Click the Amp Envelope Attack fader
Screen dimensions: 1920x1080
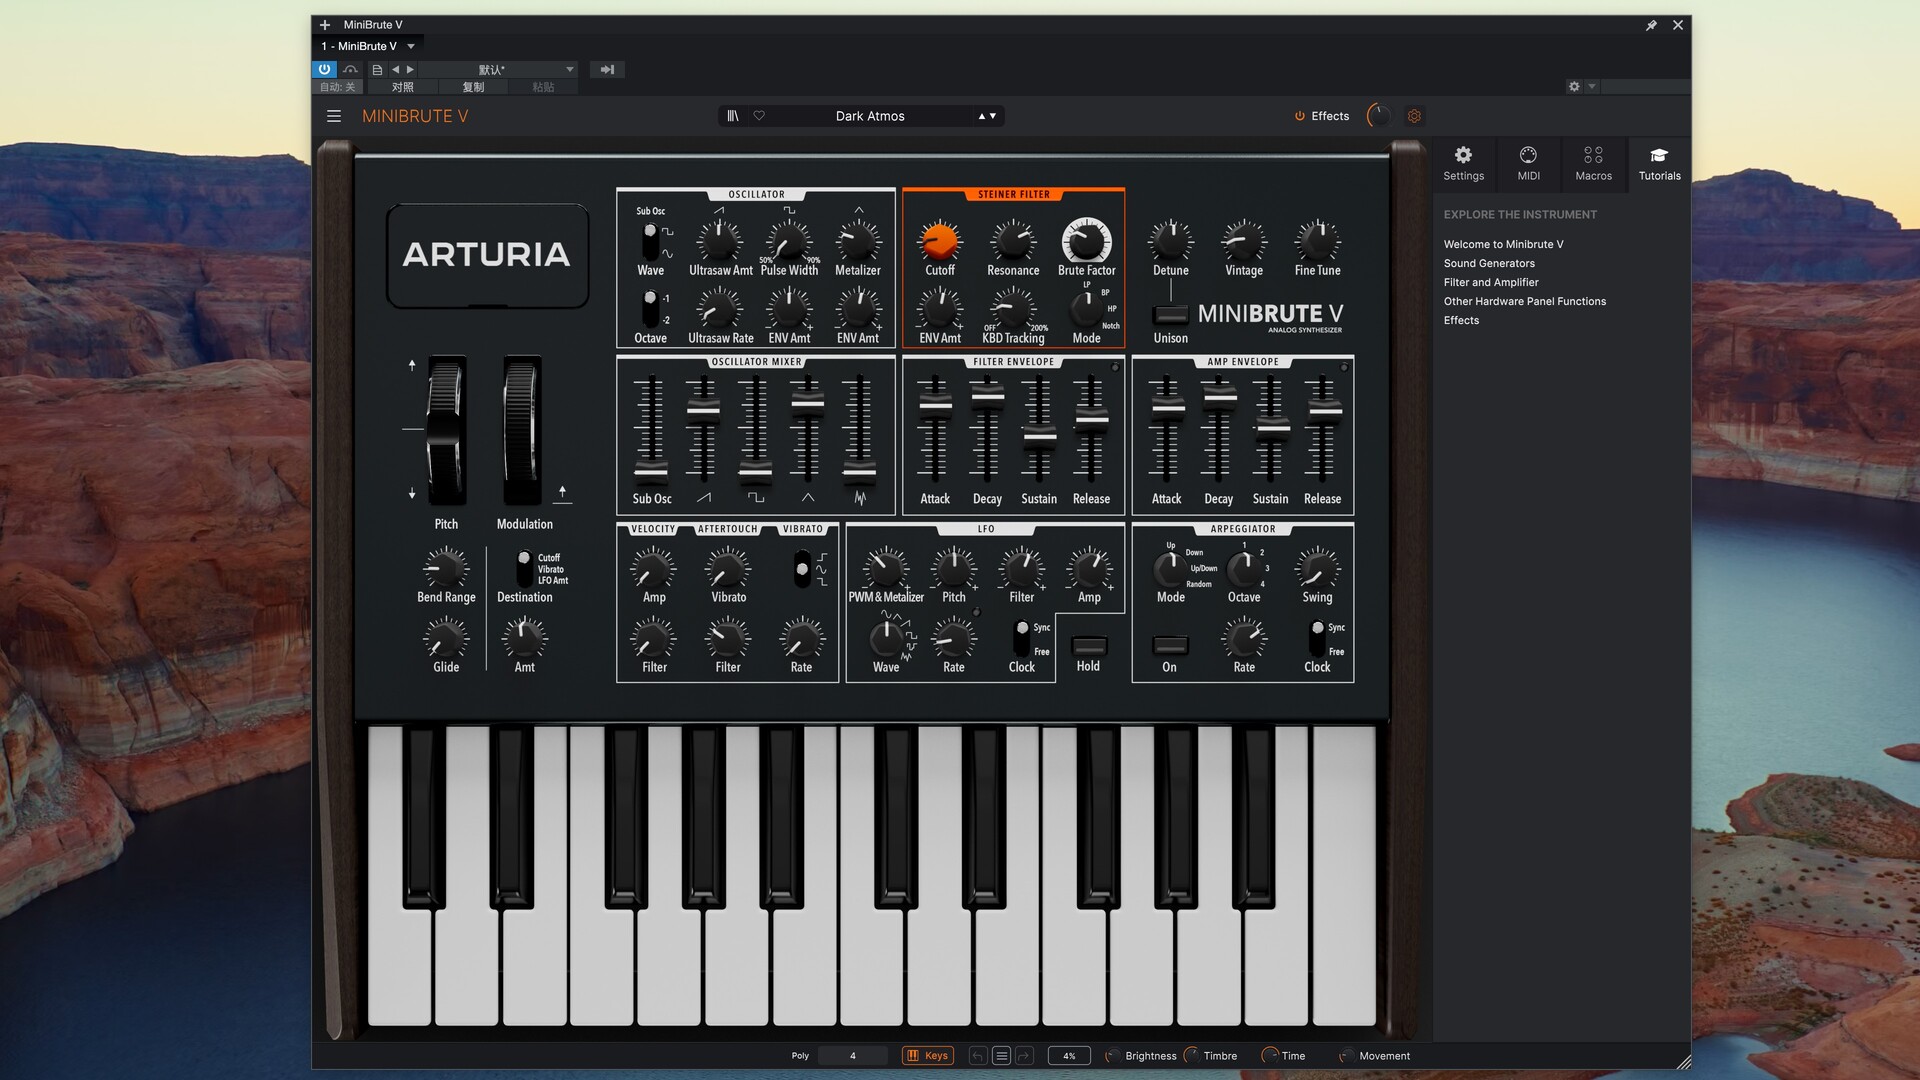point(1166,406)
